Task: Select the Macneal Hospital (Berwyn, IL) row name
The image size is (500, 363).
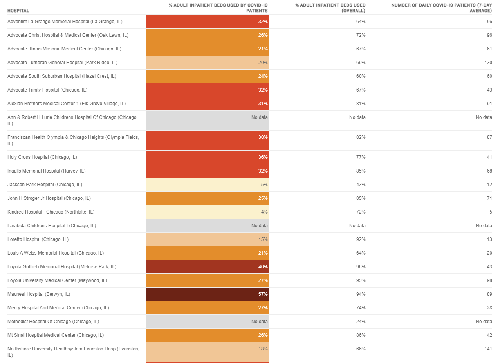Action: tap(39, 294)
